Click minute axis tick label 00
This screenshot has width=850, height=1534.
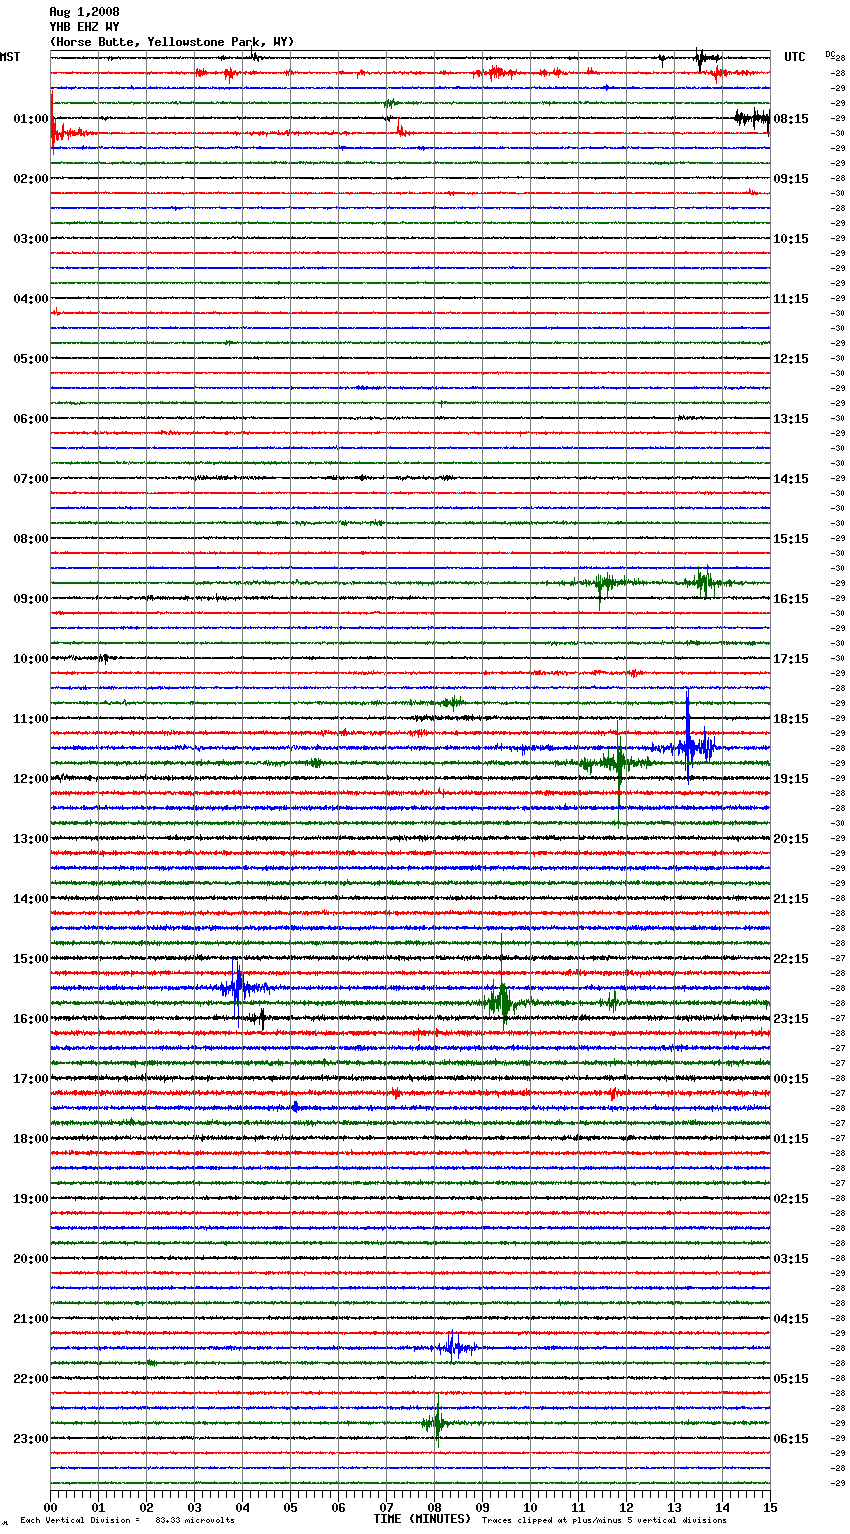(x=51, y=1507)
